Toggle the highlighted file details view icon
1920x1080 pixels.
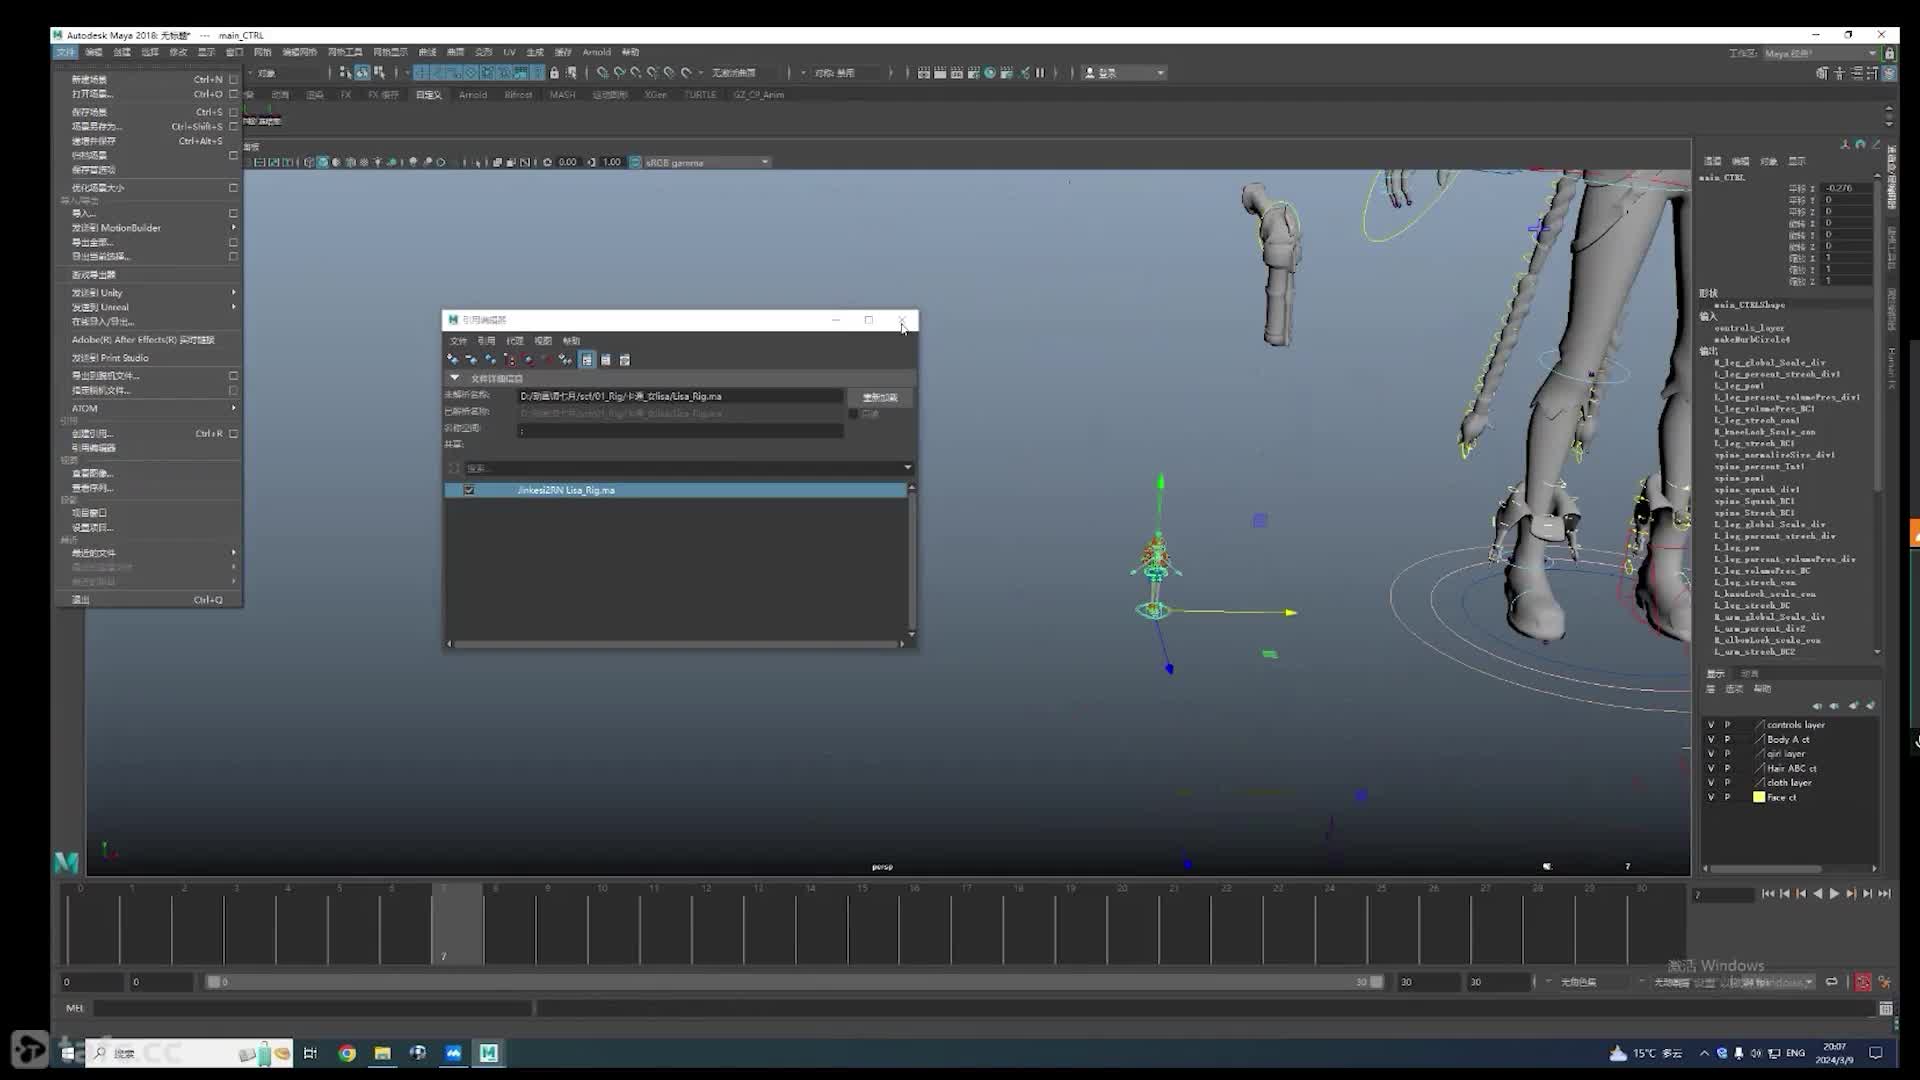(x=587, y=360)
